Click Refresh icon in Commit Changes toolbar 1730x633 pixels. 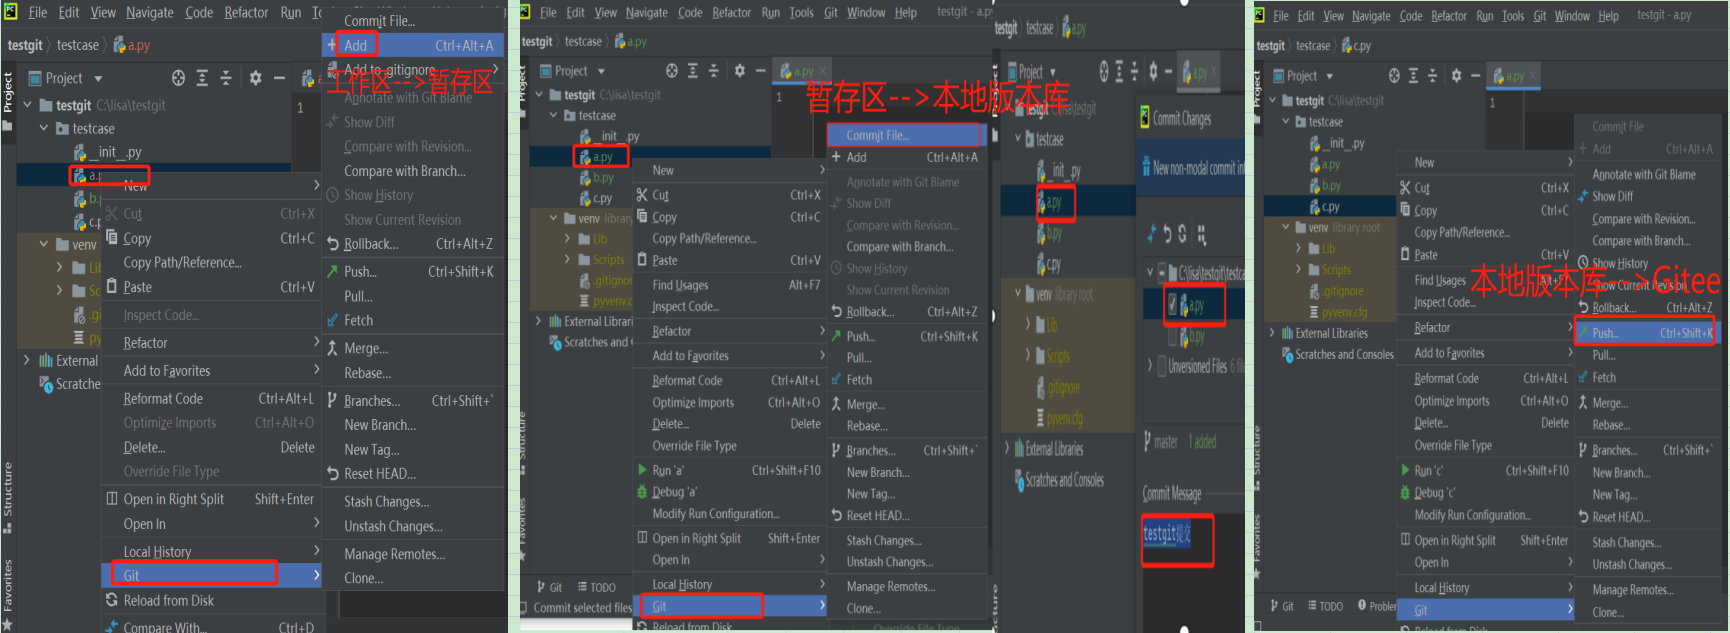[1182, 234]
